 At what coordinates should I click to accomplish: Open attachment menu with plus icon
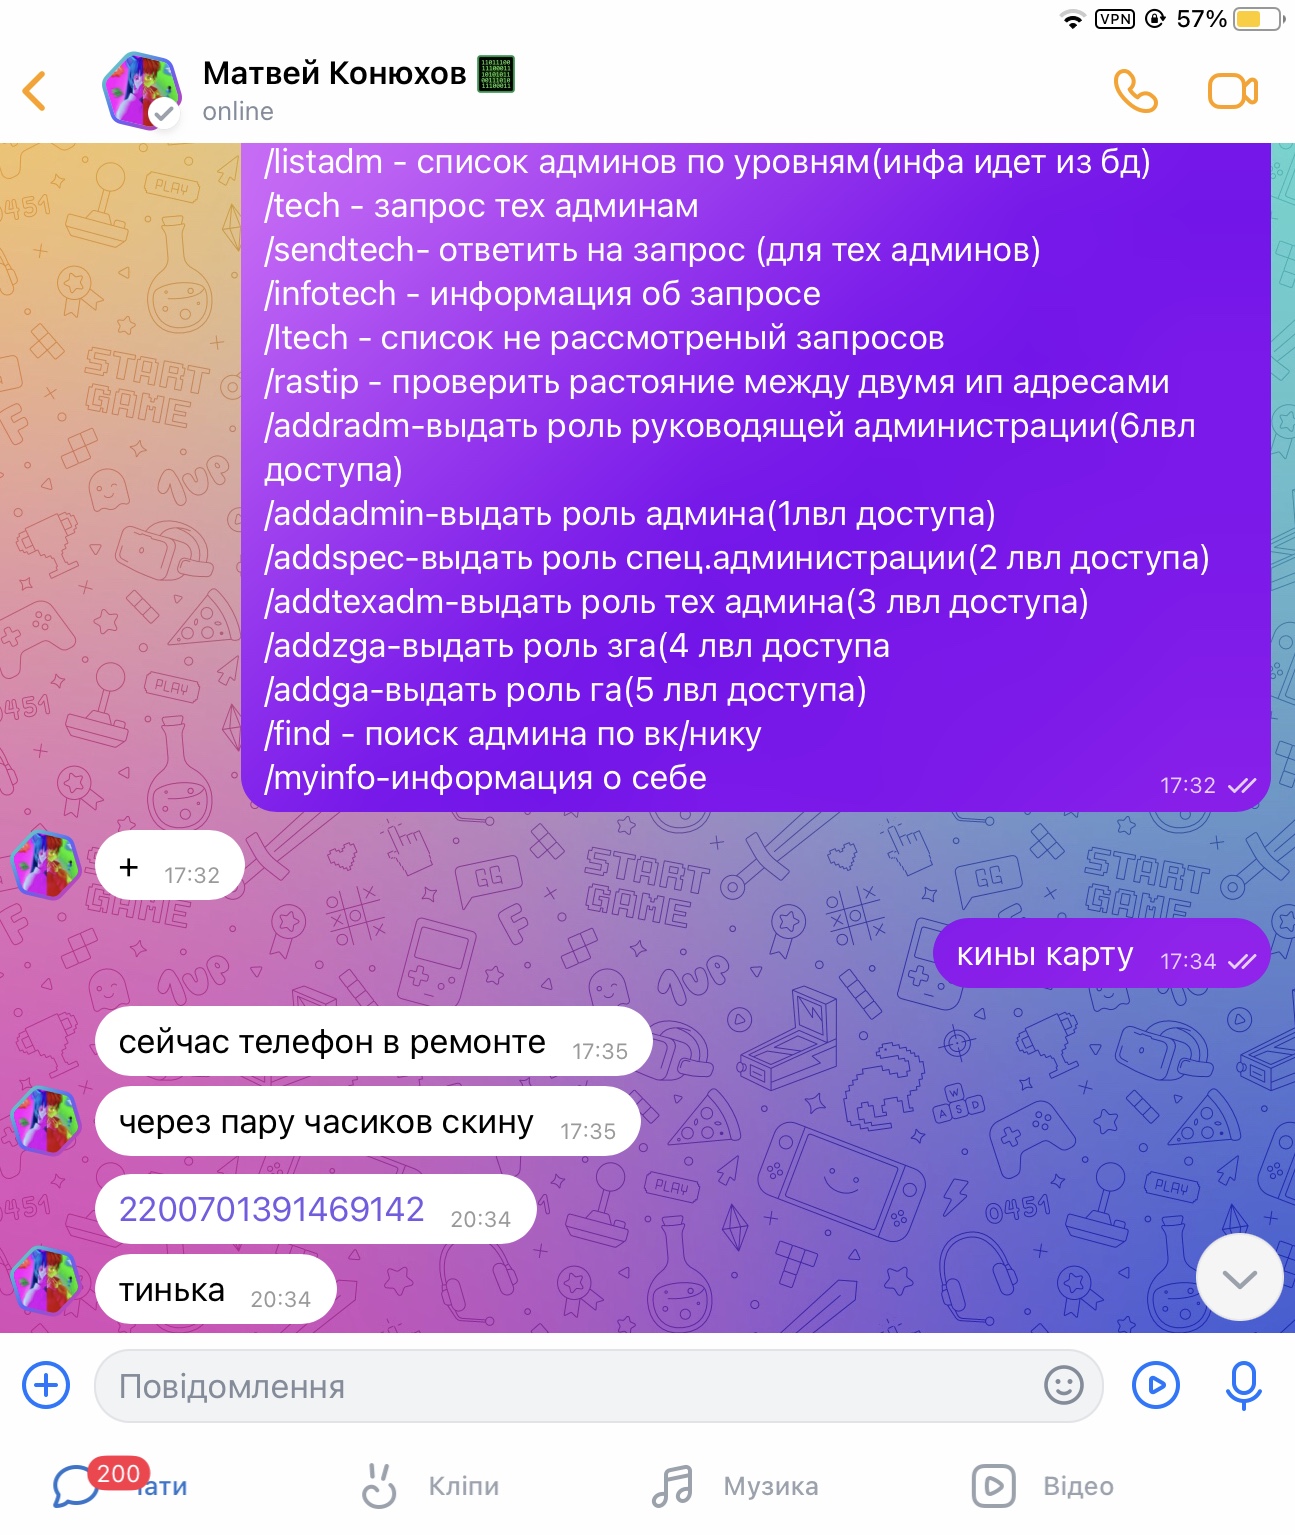(46, 1386)
